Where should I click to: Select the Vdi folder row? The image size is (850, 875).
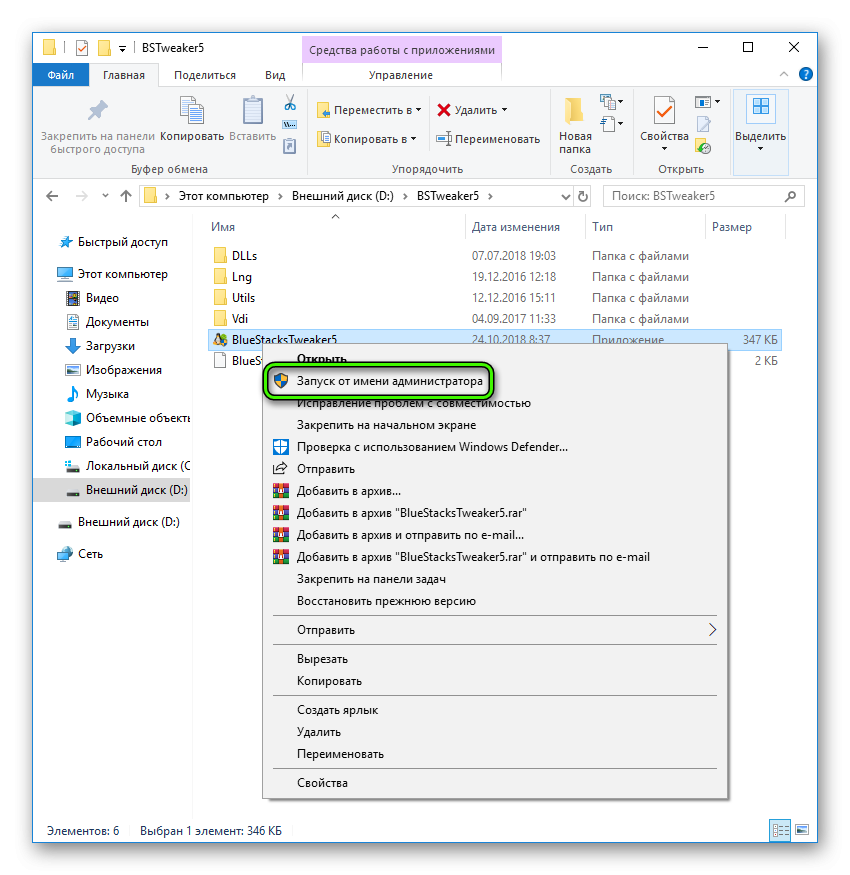(494, 319)
